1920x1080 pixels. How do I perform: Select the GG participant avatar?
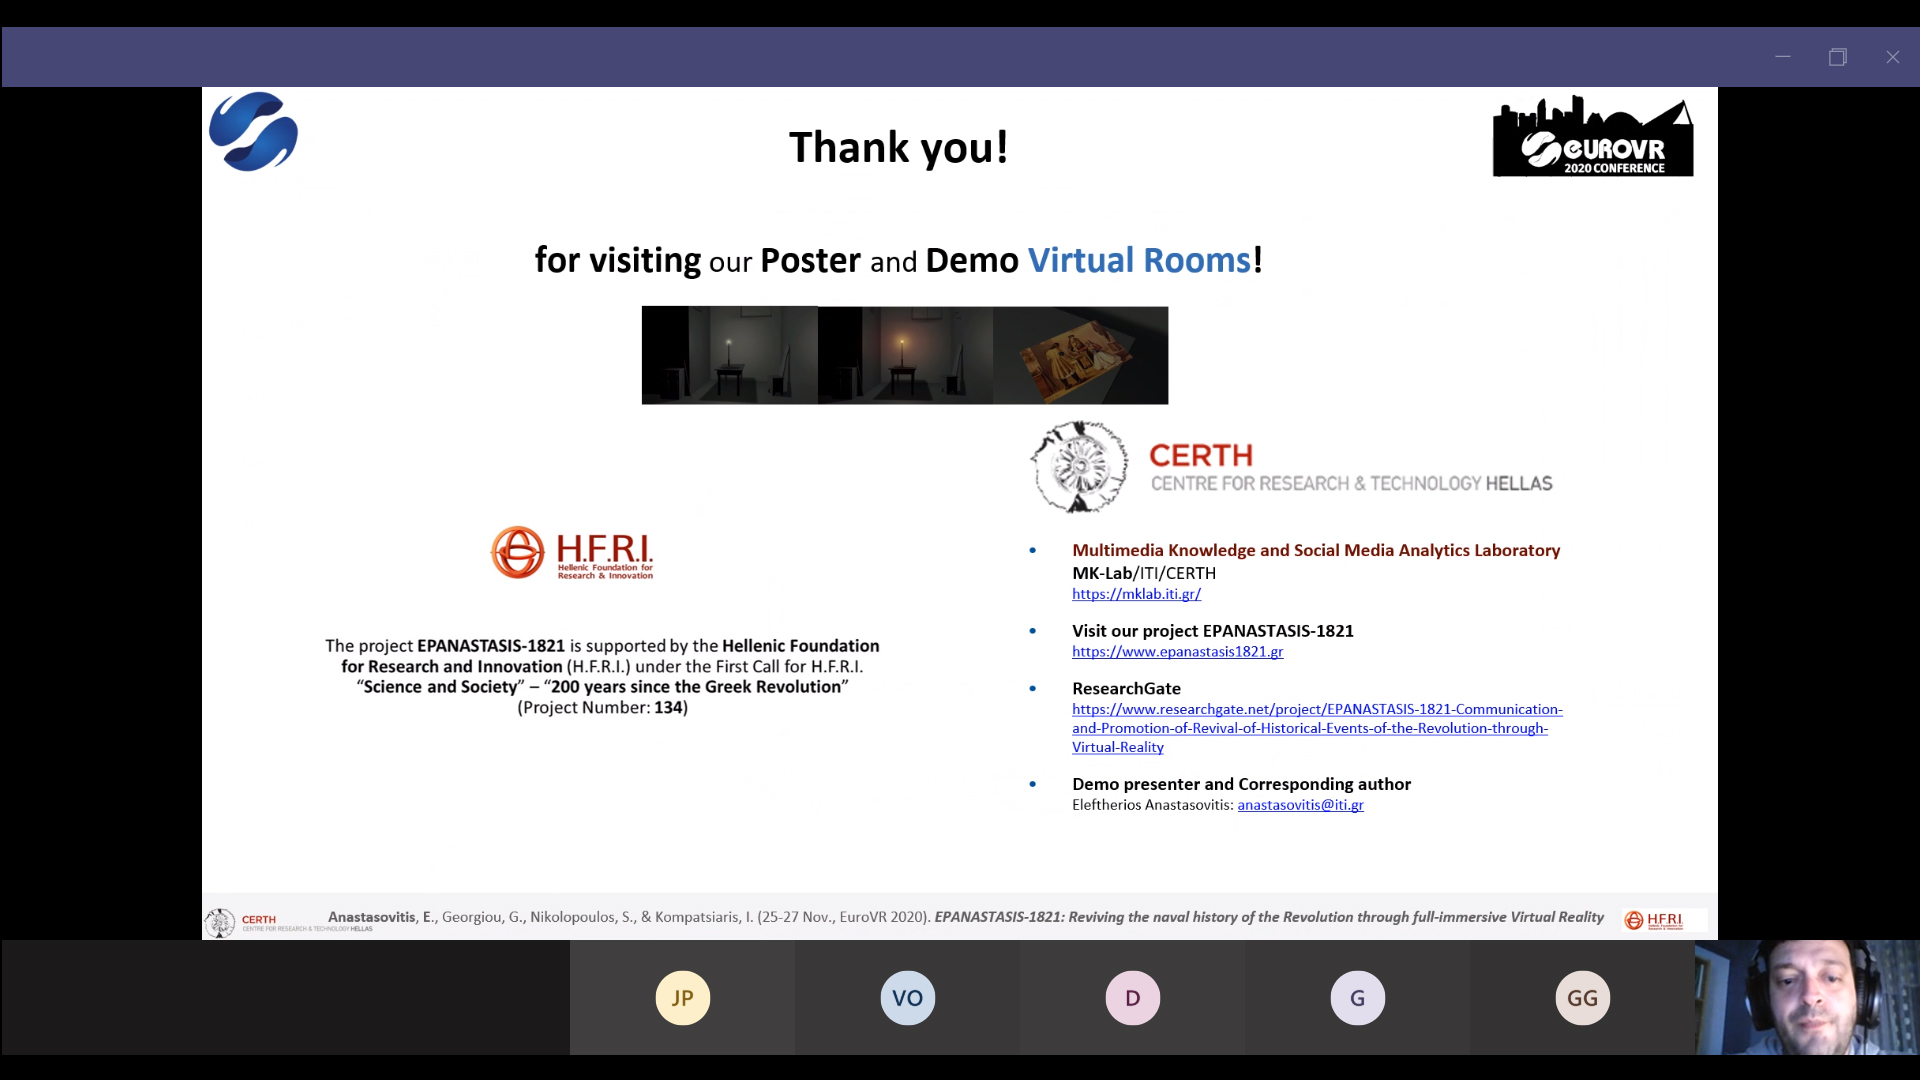[x=1583, y=998]
